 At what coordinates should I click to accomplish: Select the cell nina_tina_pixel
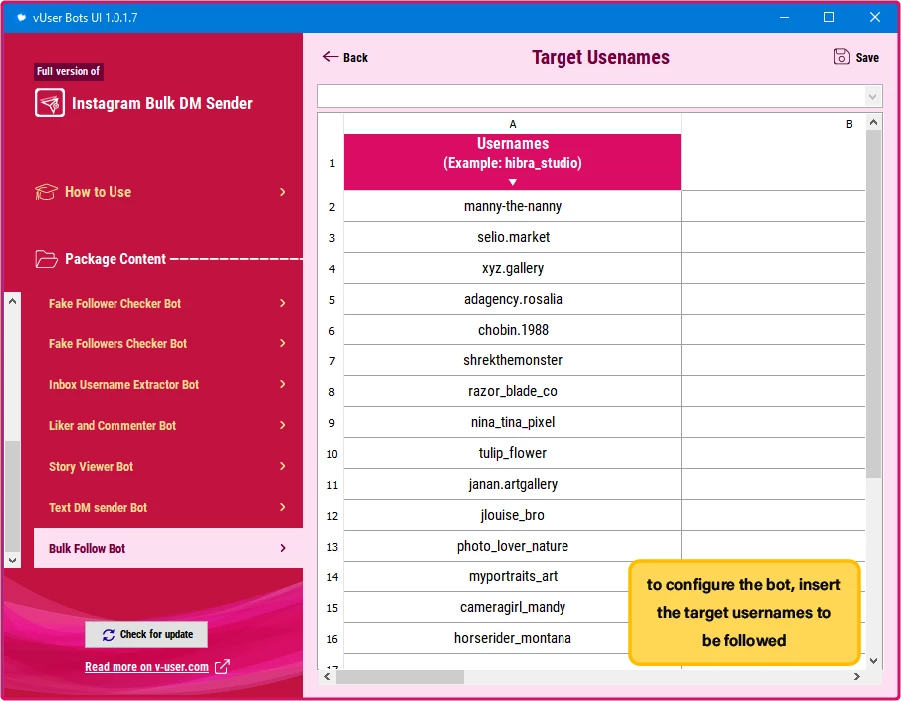513,422
